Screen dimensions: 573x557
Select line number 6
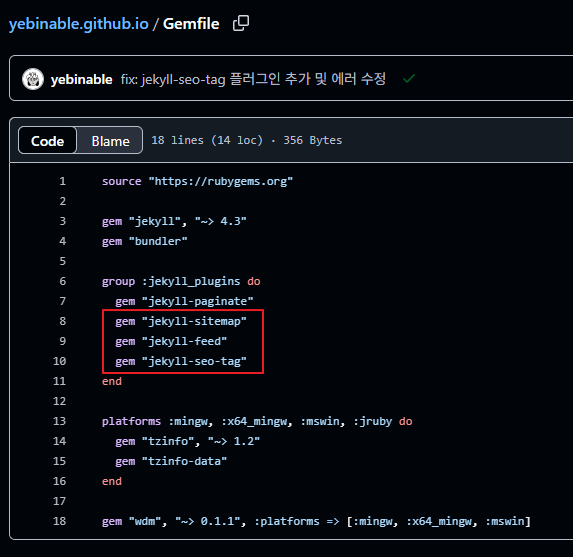pos(62,281)
